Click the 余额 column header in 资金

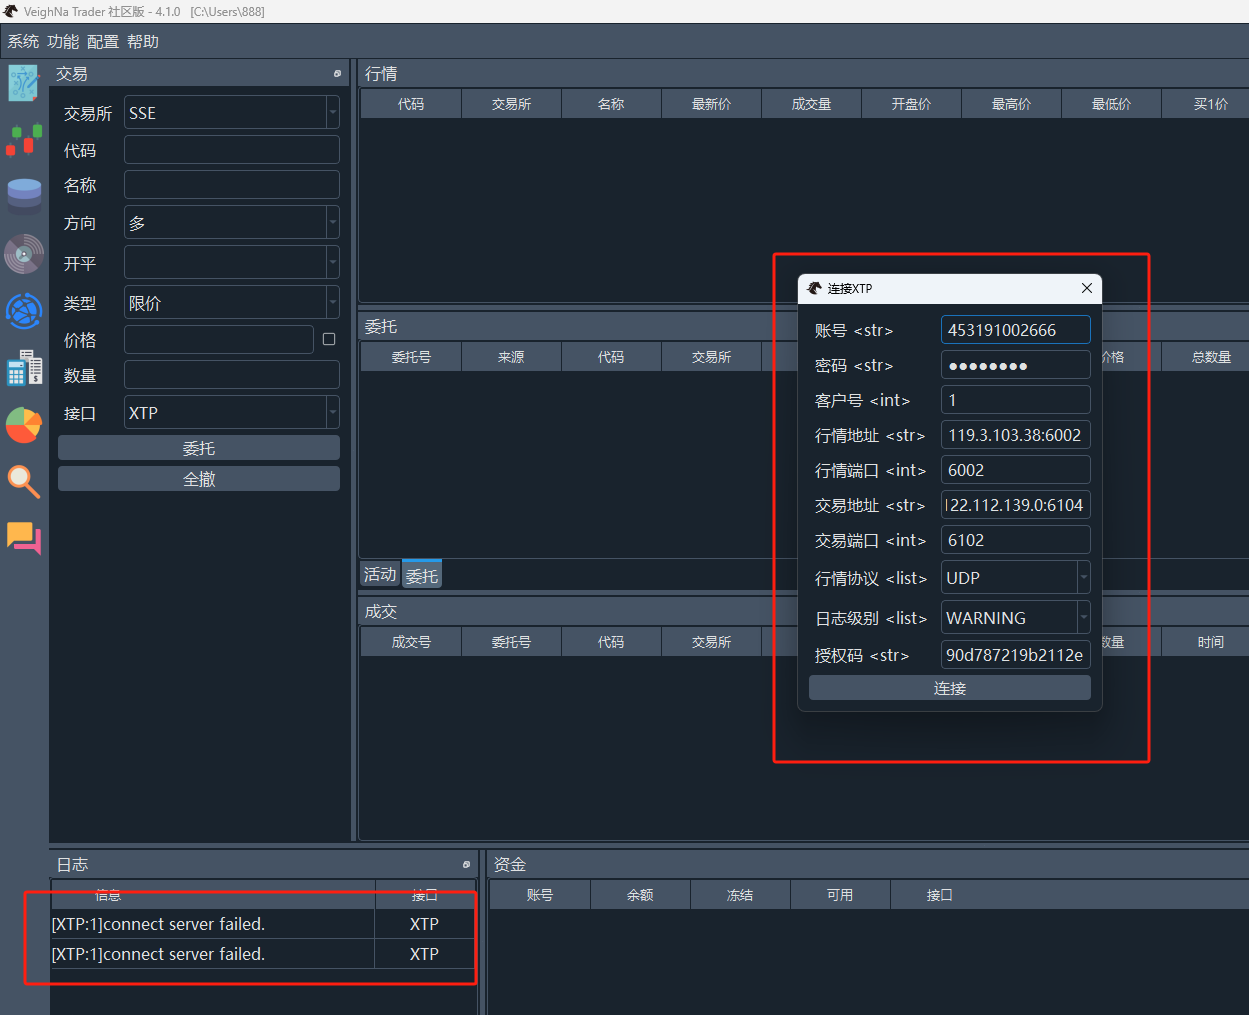[640, 895]
